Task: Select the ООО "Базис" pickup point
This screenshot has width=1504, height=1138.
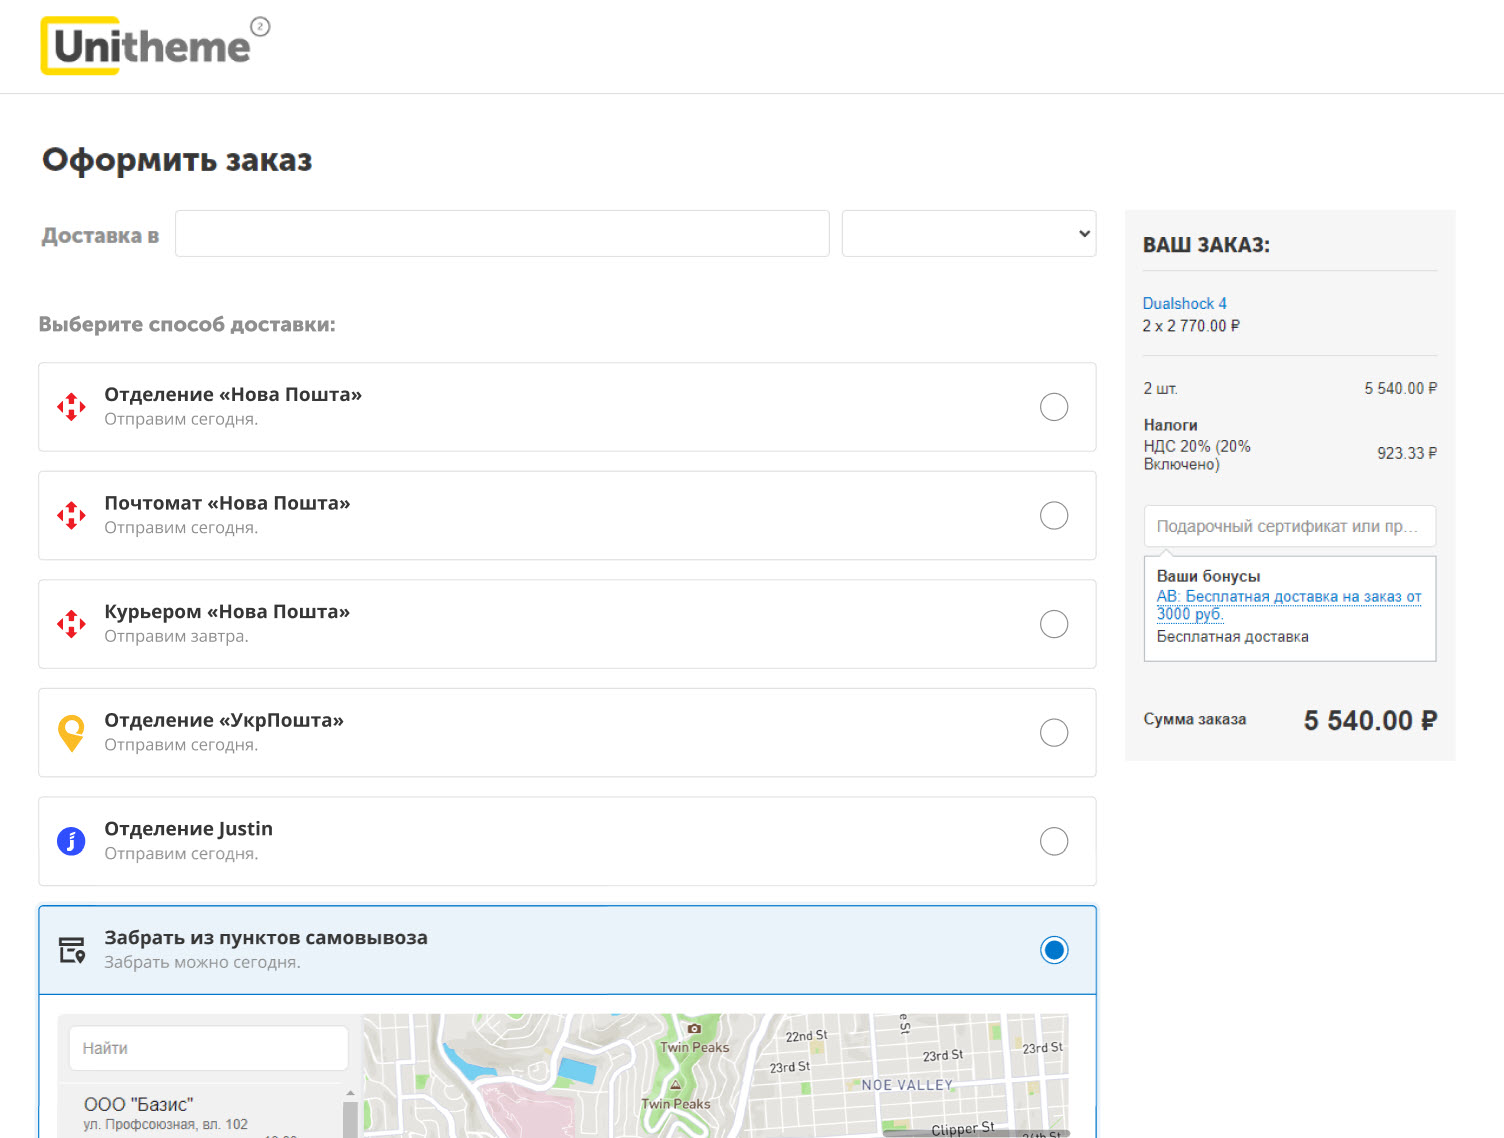Action: [x=200, y=1112]
